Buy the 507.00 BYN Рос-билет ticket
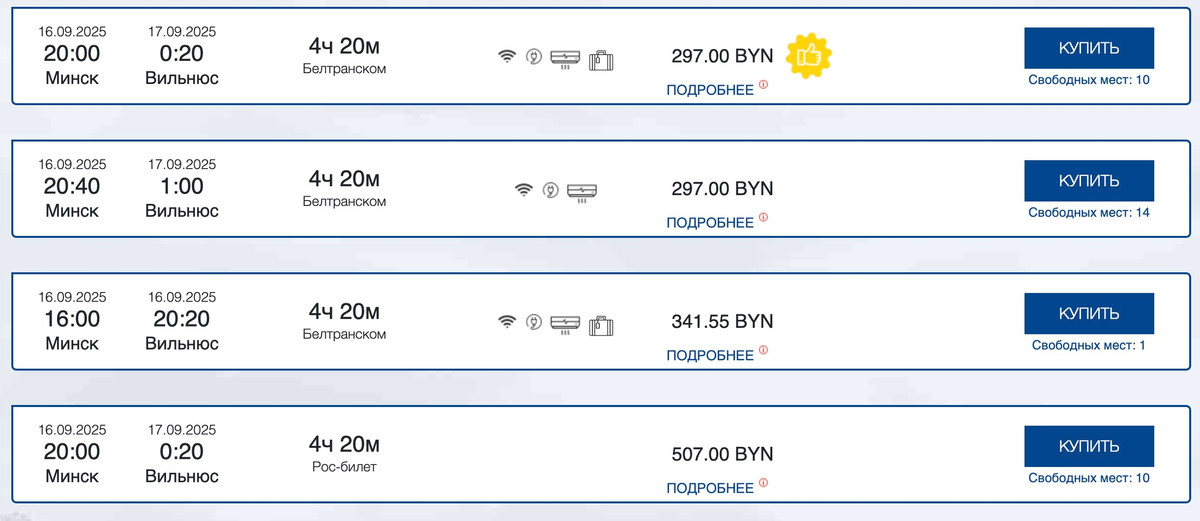This screenshot has width=1200, height=521. pos(1089,446)
